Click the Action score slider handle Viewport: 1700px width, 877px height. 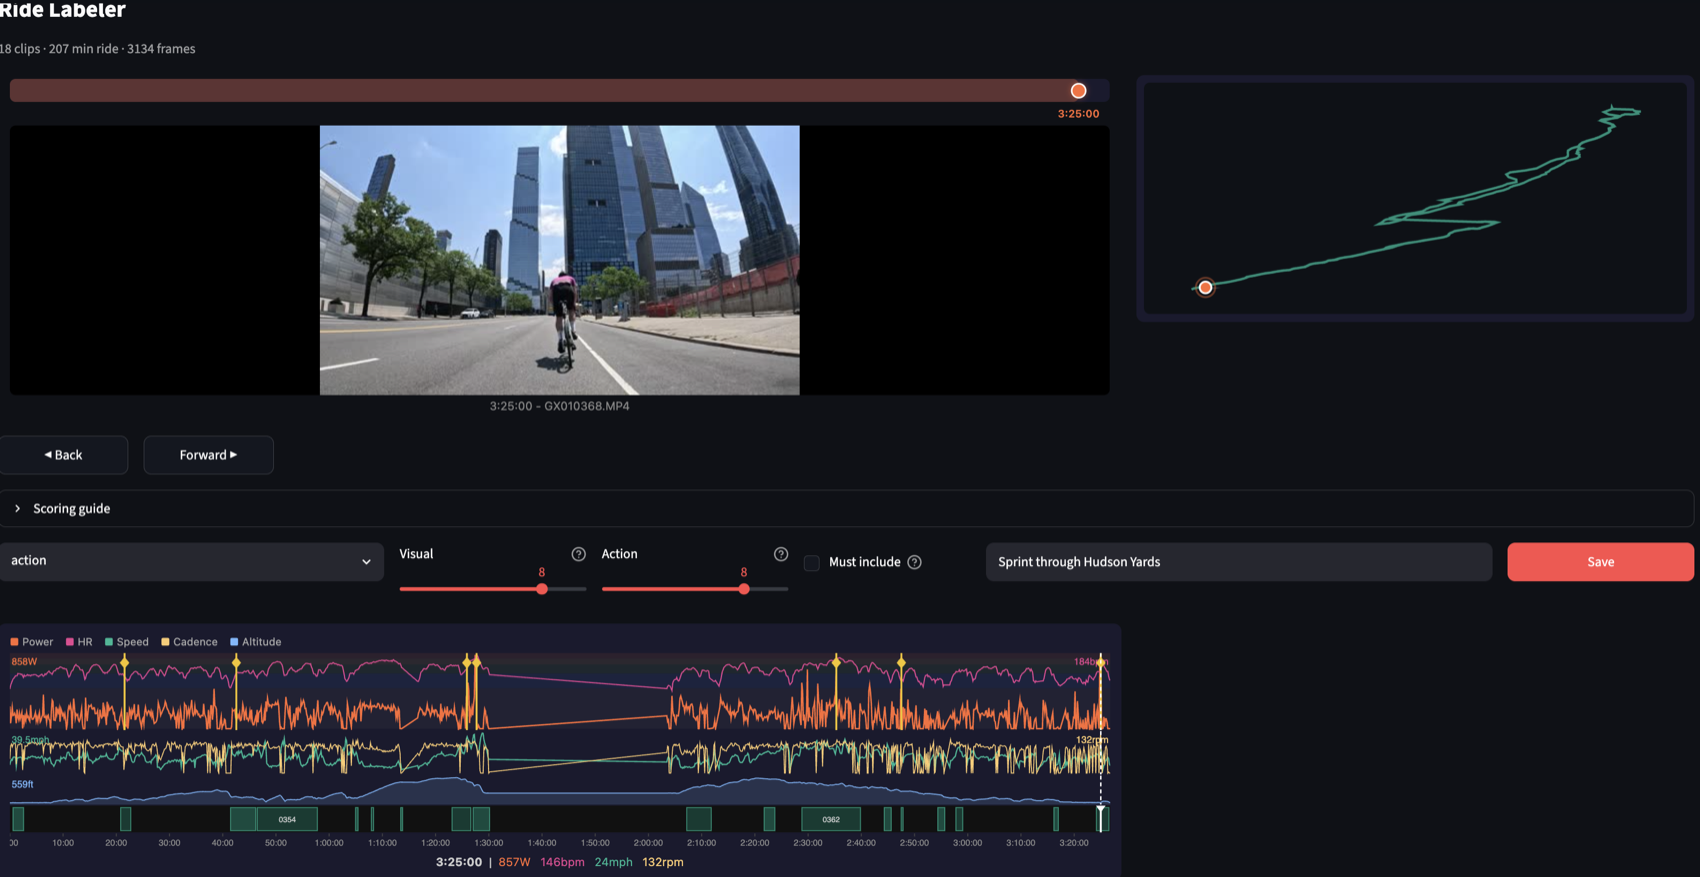click(744, 589)
